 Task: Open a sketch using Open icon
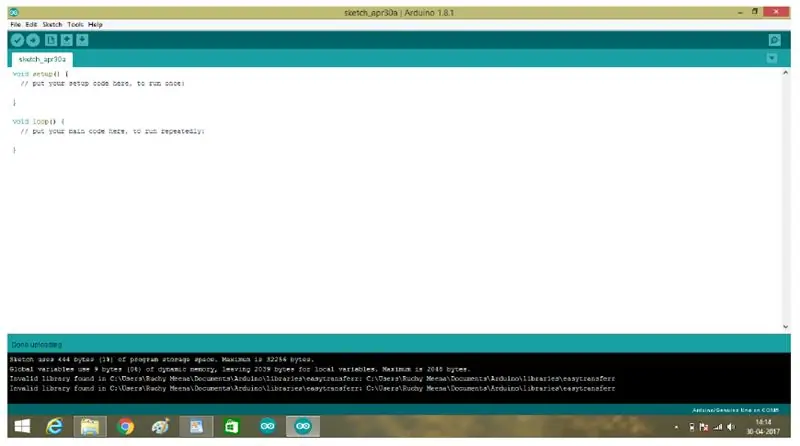(66, 40)
